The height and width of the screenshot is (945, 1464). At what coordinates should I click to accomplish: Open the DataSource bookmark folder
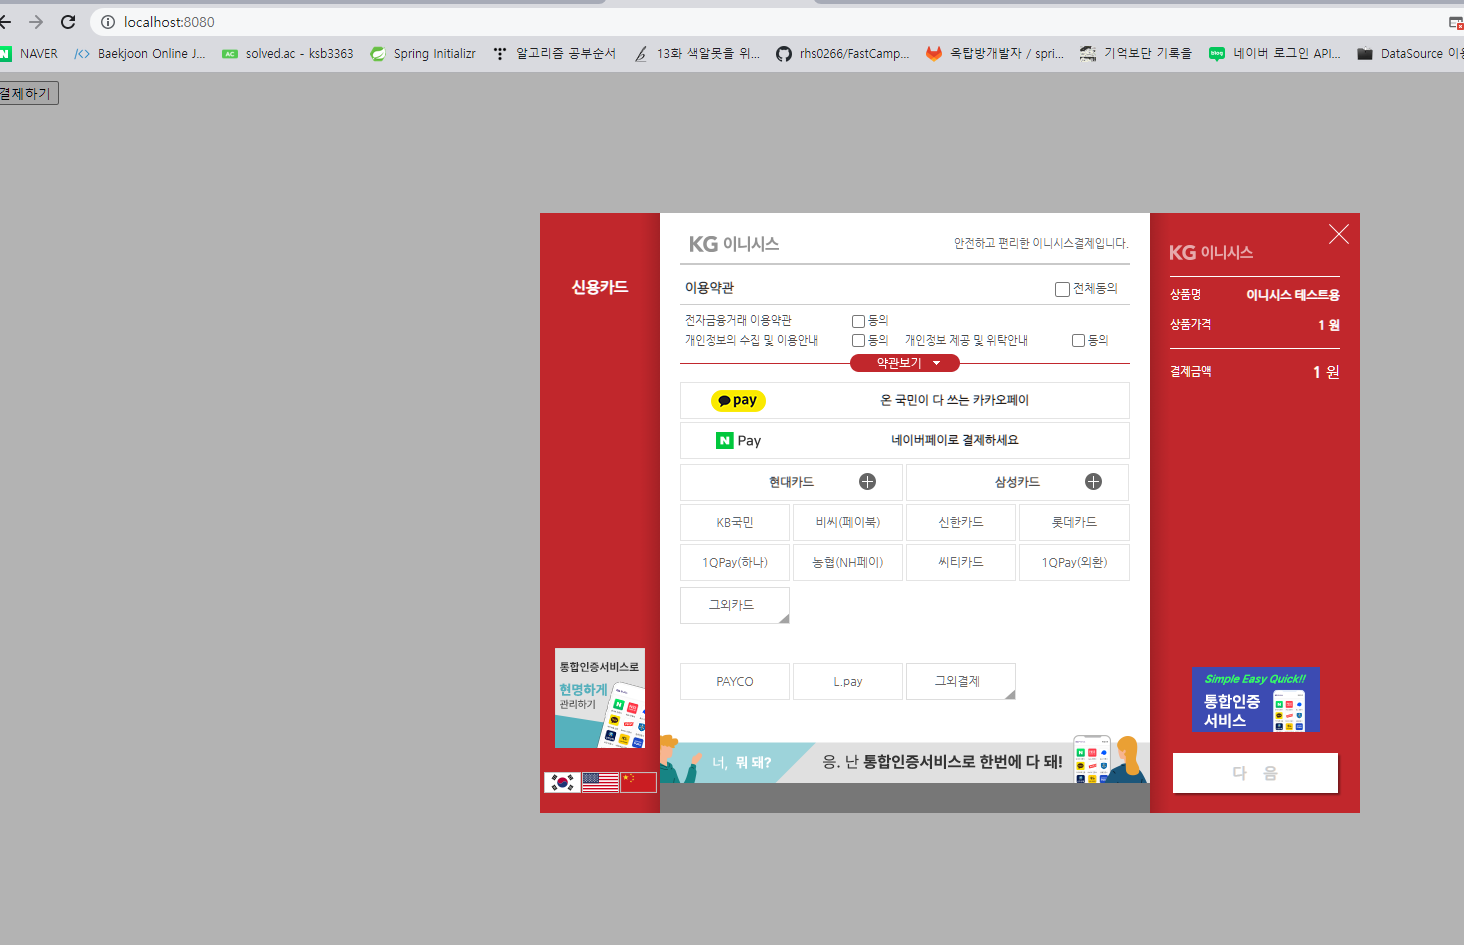[x=1410, y=54]
